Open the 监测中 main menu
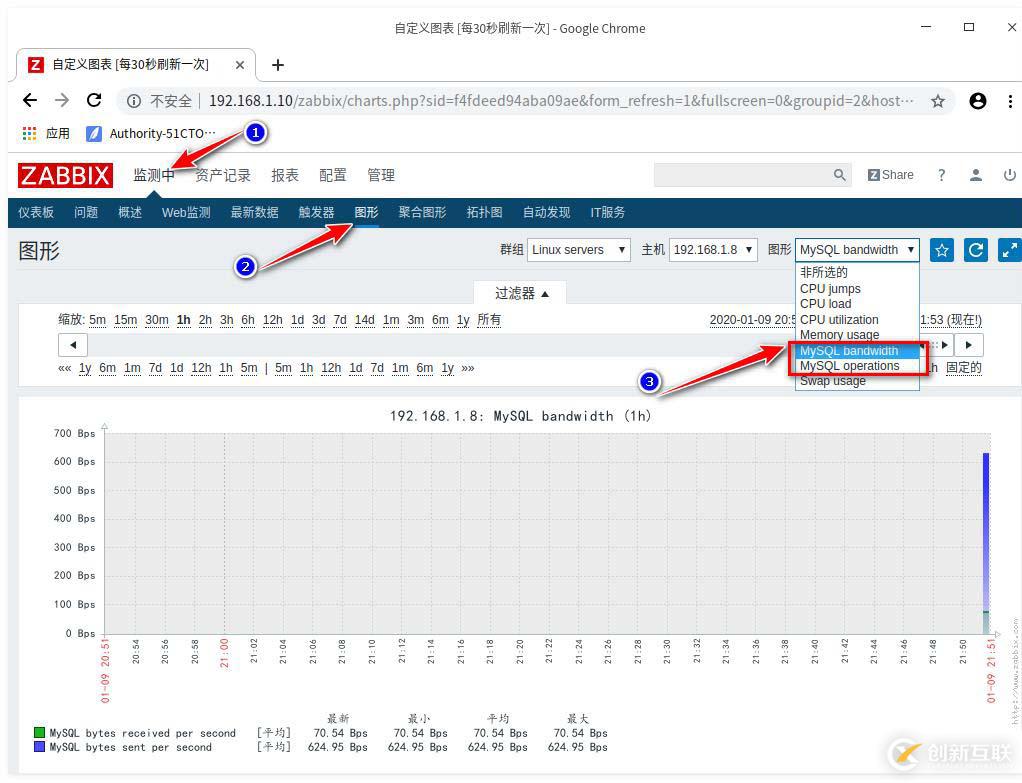 point(154,175)
